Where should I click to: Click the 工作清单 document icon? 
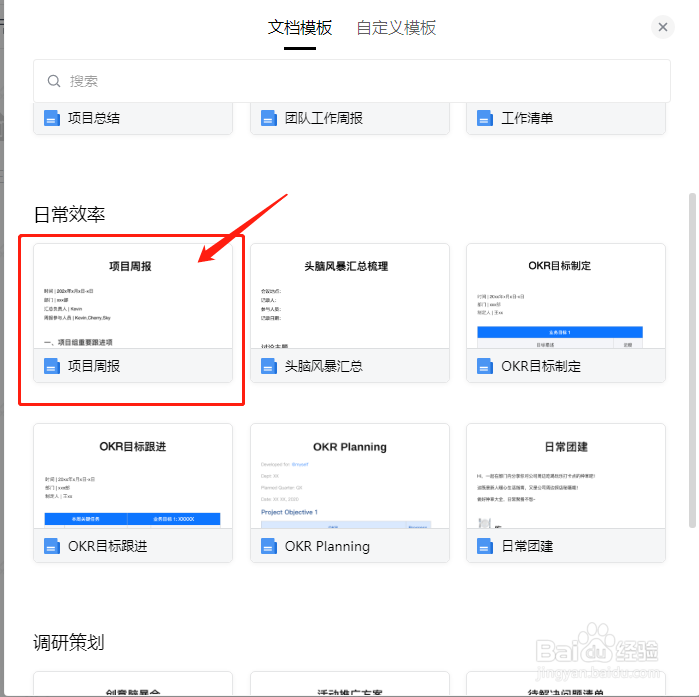[485, 119]
